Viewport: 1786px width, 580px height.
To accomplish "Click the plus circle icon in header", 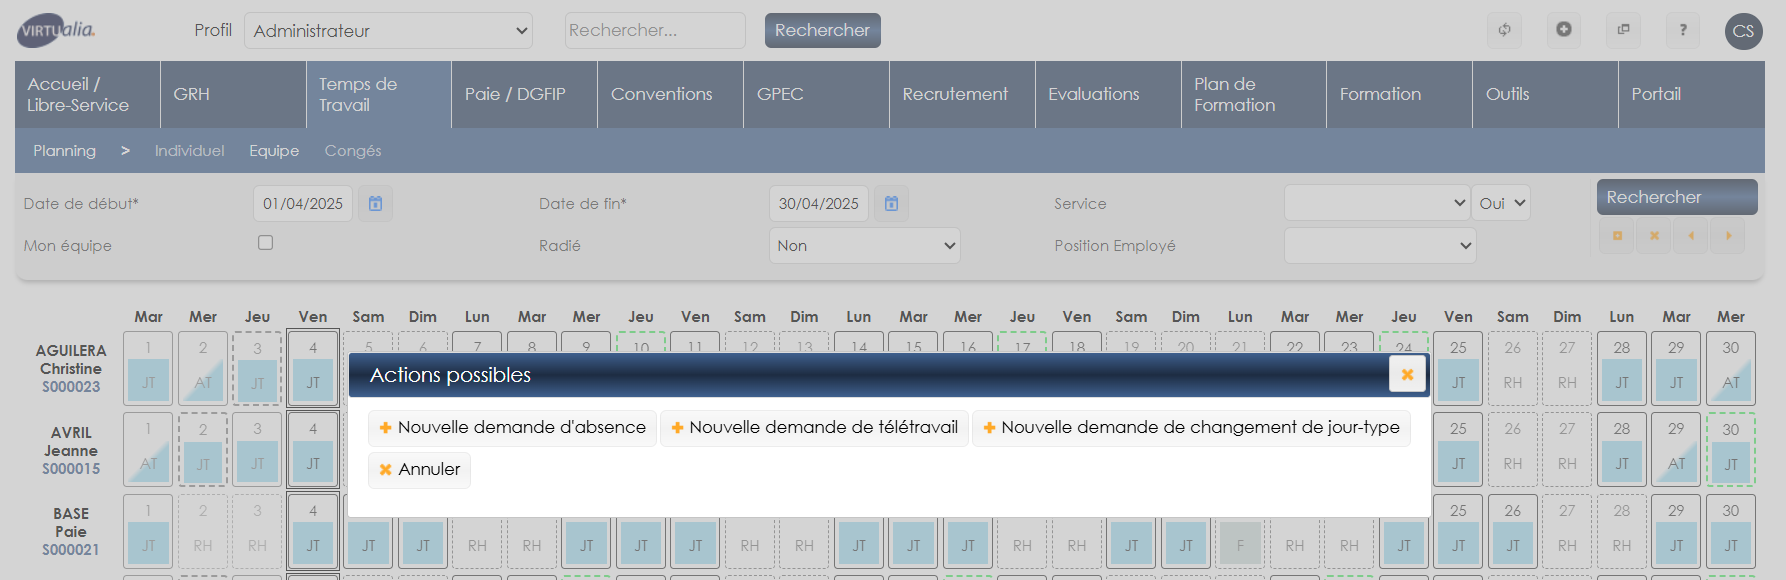I will pyautogui.click(x=1564, y=30).
